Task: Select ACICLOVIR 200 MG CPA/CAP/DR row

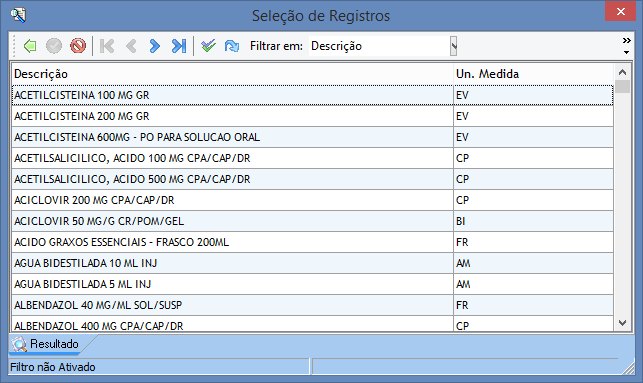Action: (x=312, y=200)
